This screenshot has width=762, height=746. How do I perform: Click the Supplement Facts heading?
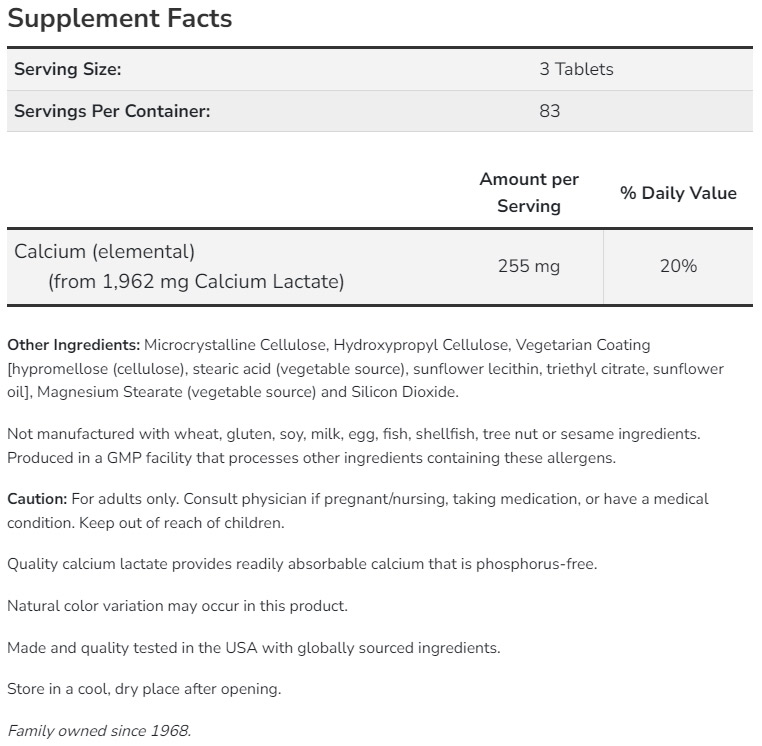click(x=119, y=18)
